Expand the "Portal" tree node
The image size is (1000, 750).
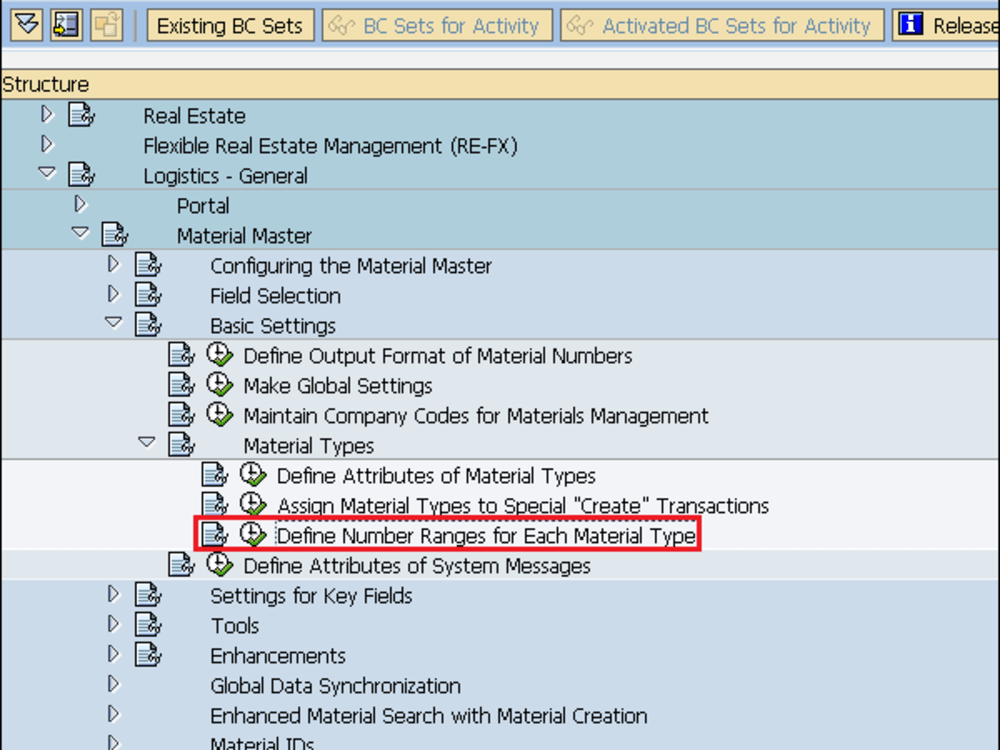click(80, 205)
